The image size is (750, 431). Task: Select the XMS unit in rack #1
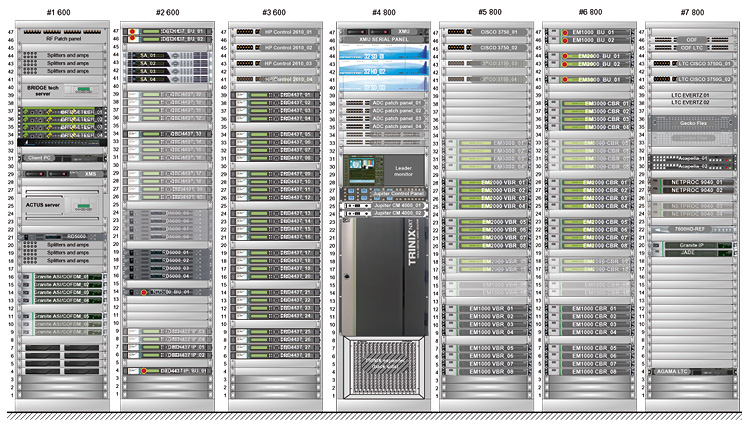(x=63, y=174)
